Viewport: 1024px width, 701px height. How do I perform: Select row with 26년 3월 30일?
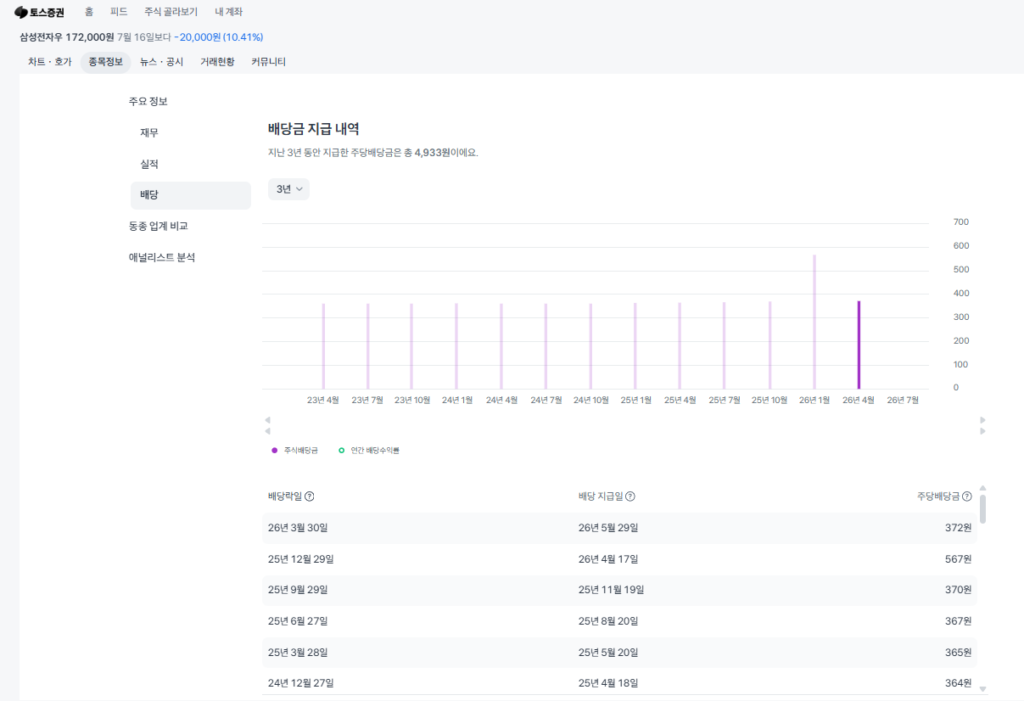pyautogui.click(x=619, y=528)
